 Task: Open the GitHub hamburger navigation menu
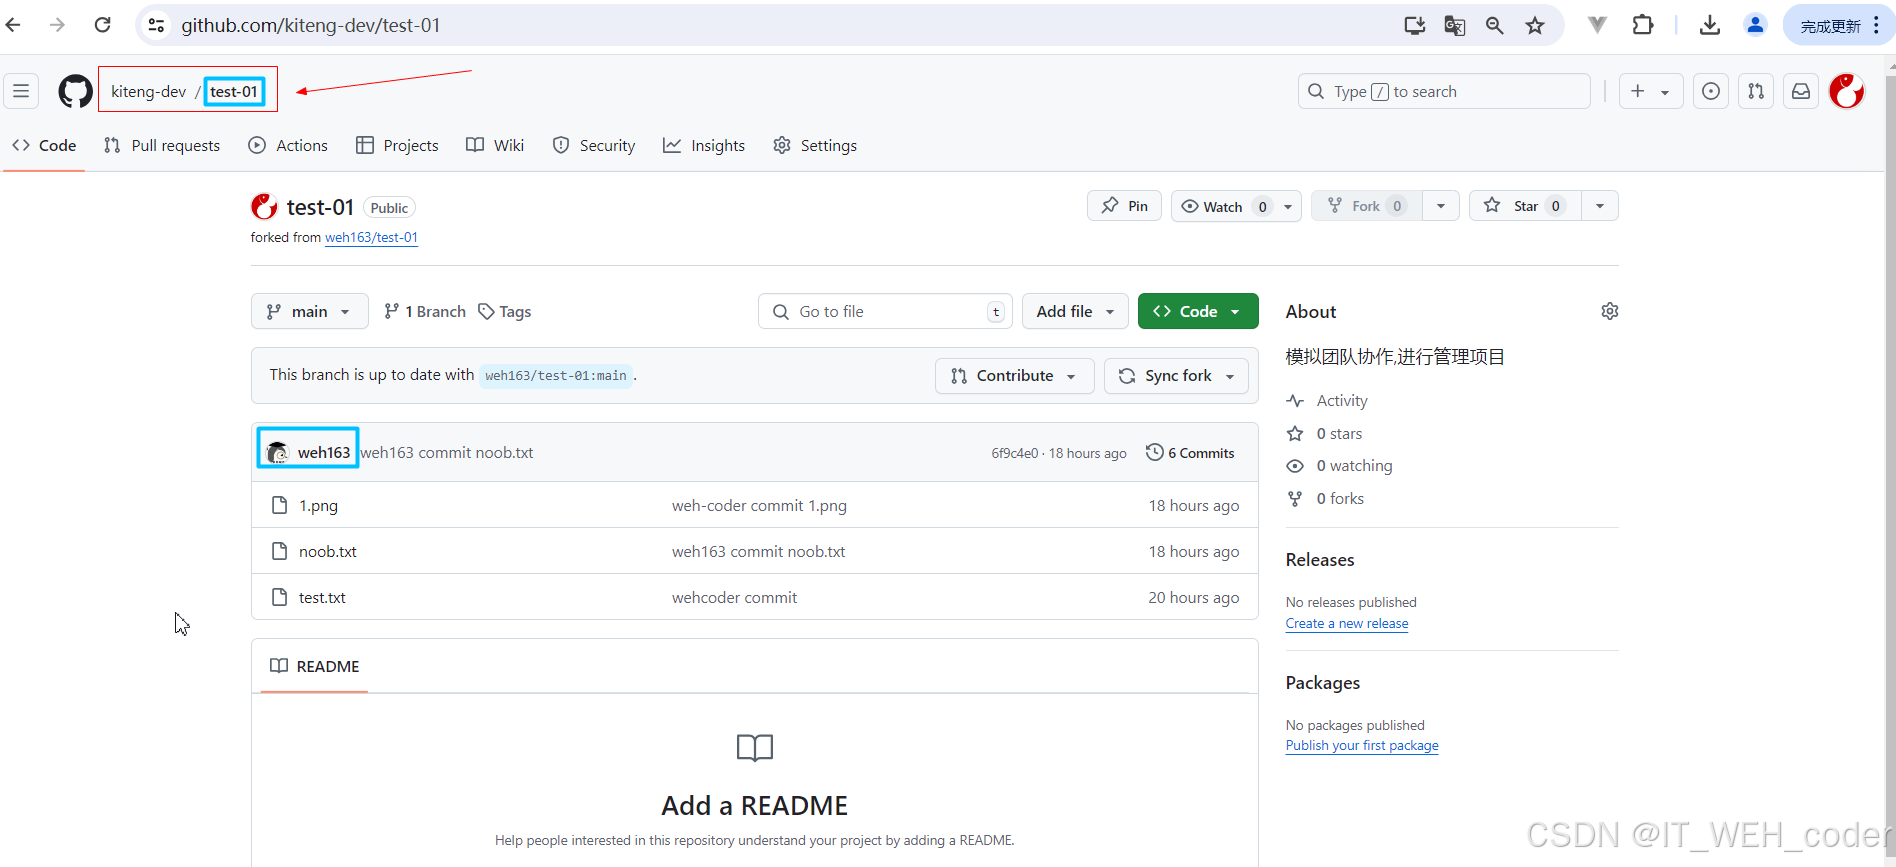pos(21,91)
